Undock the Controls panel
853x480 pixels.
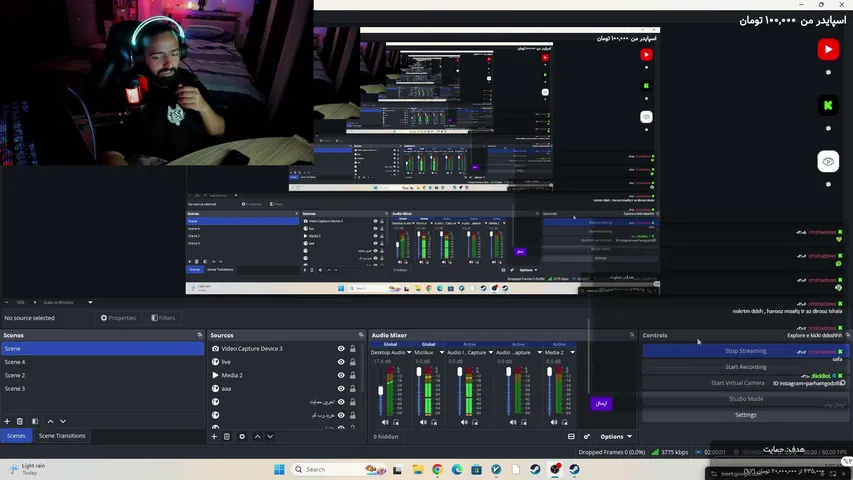tap(848, 335)
